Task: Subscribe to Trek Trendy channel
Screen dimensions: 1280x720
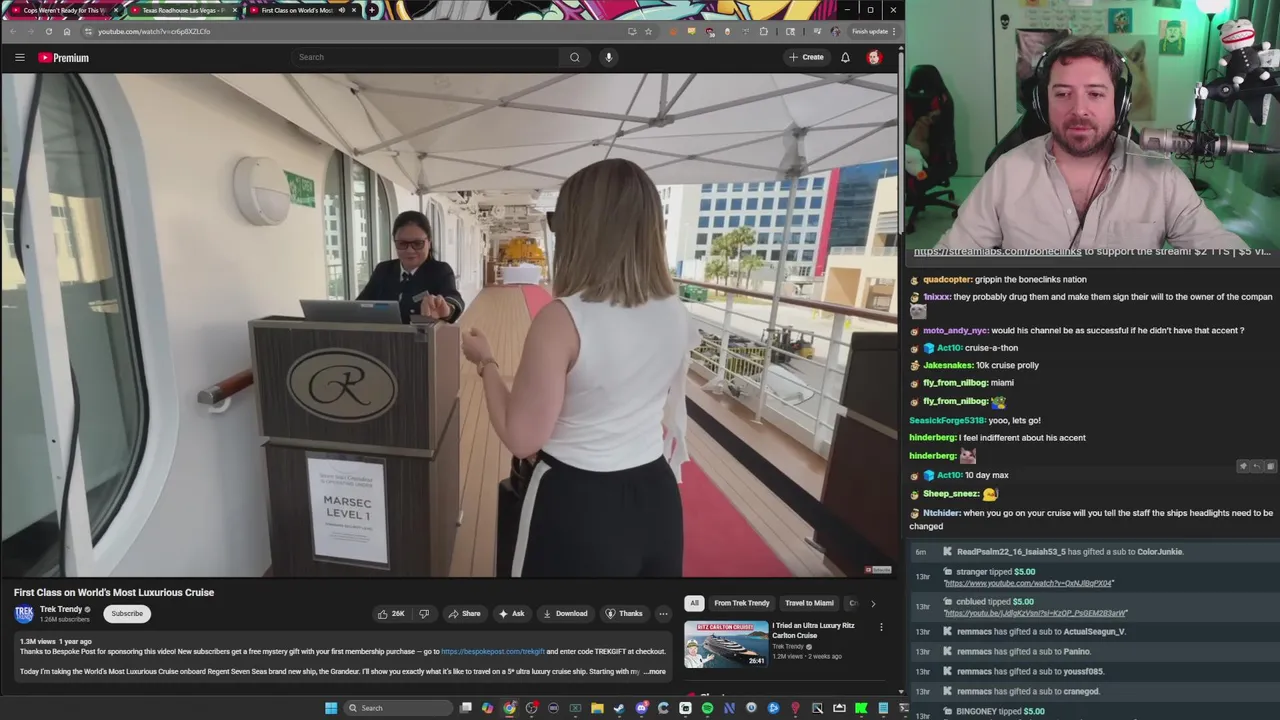Action: 127,613
